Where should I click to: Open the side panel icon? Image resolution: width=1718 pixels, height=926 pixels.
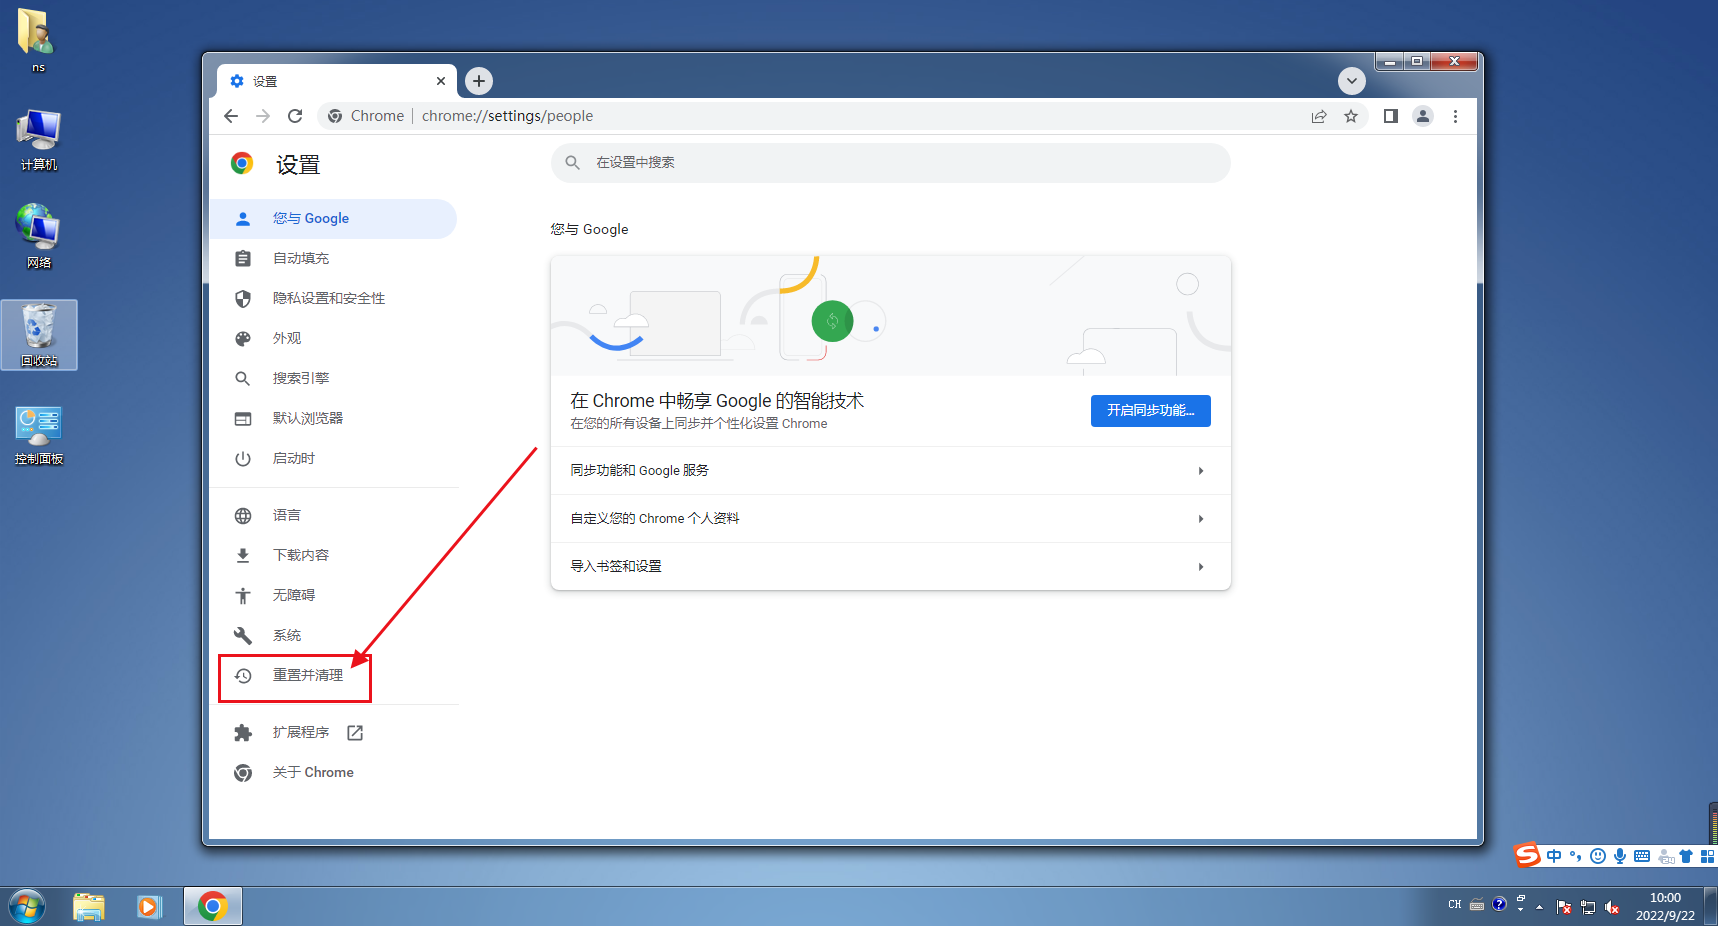[1390, 116]
